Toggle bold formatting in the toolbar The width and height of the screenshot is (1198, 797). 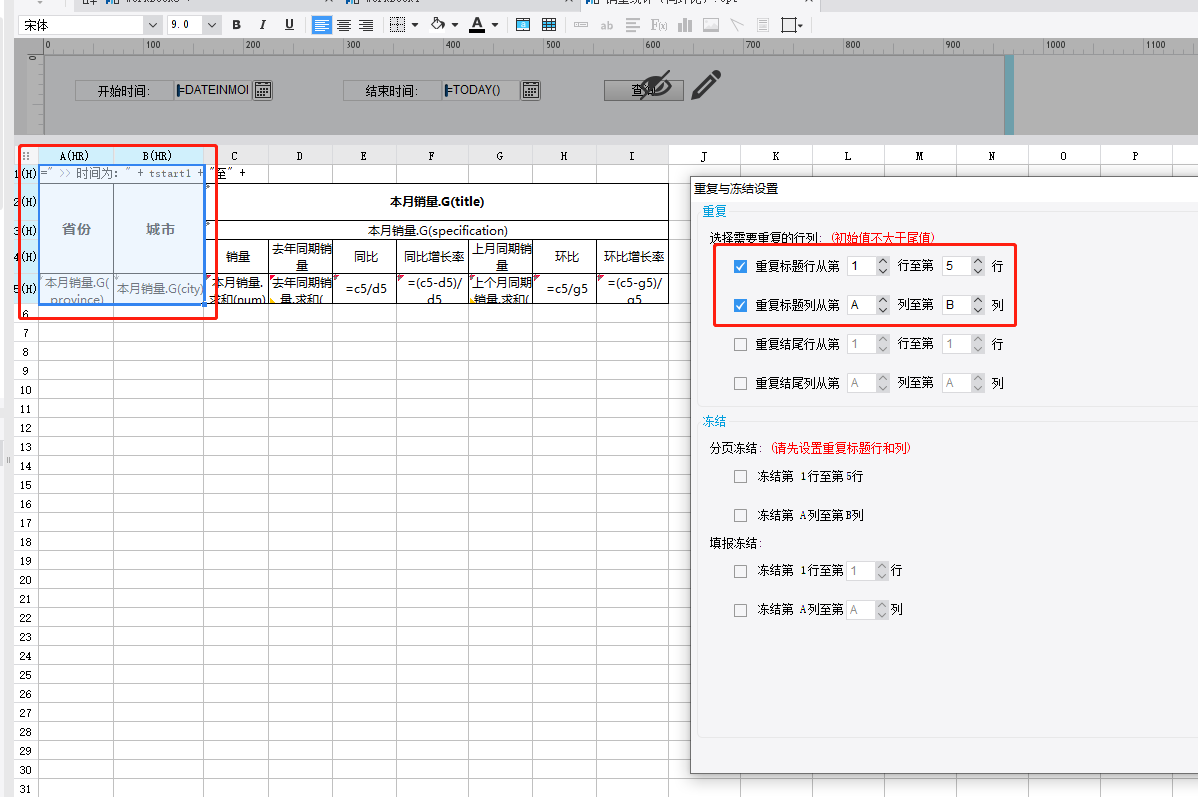[237, 25]
